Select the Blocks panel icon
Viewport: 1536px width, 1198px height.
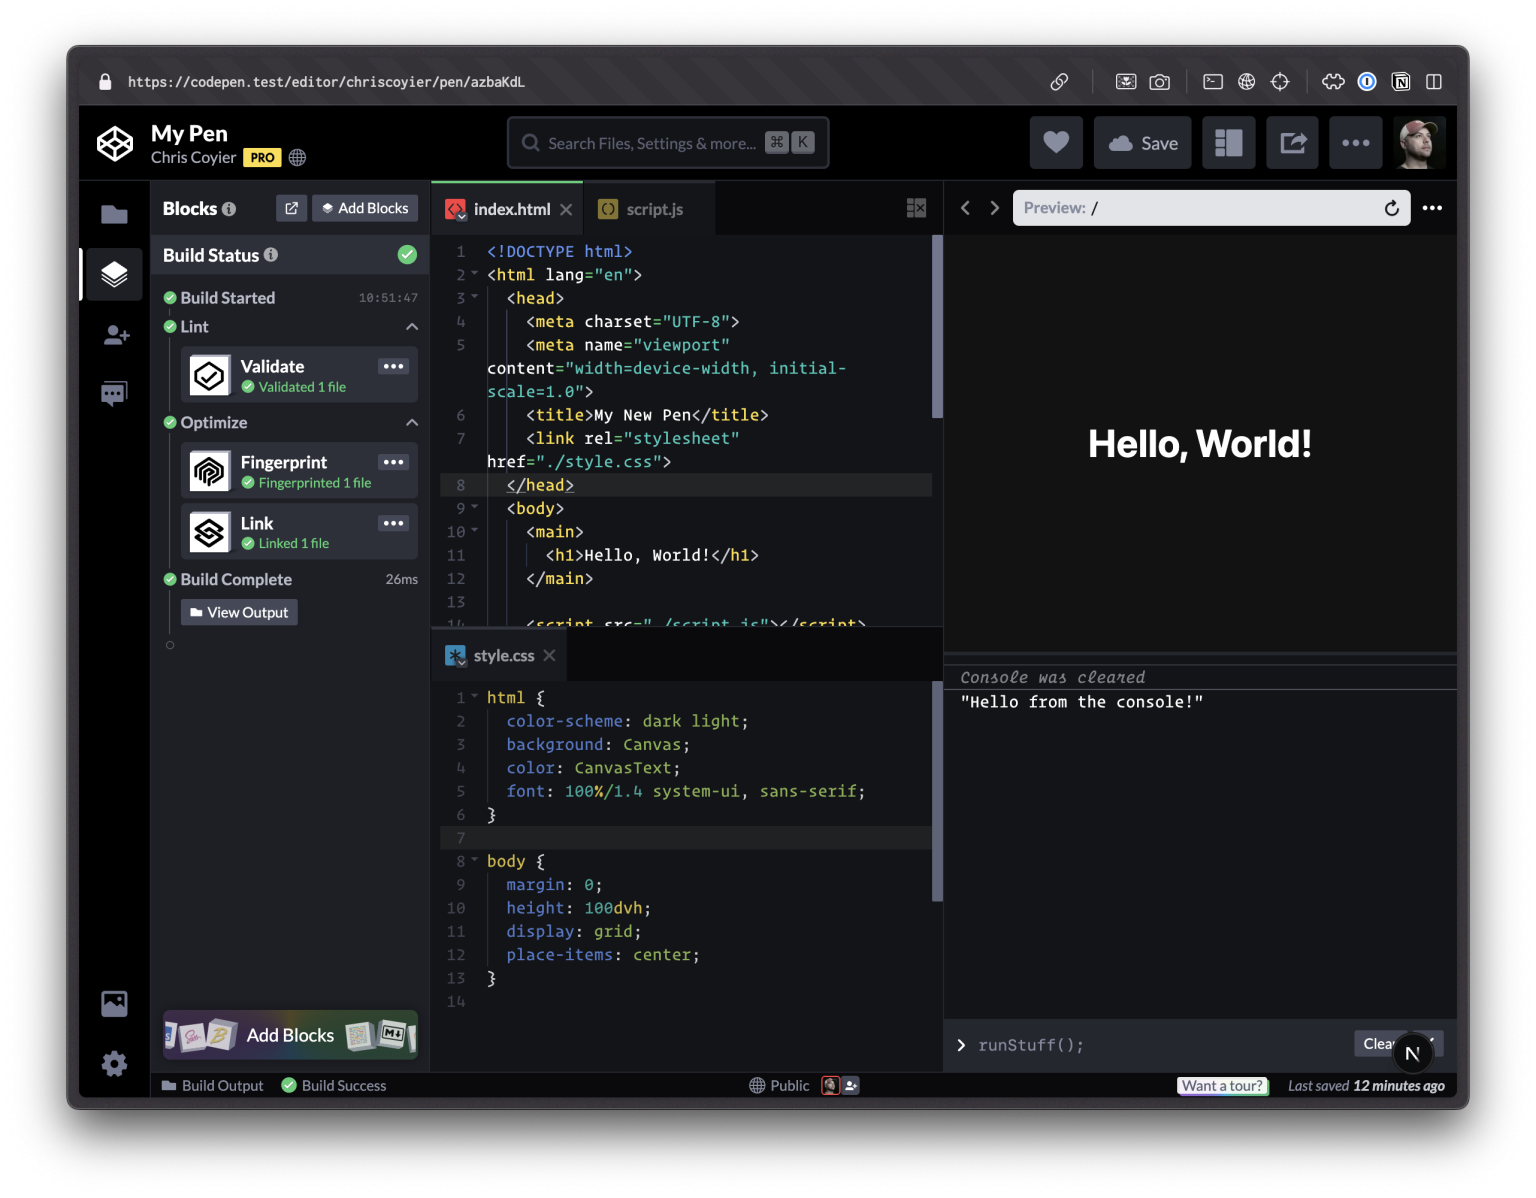click(114, 273)
